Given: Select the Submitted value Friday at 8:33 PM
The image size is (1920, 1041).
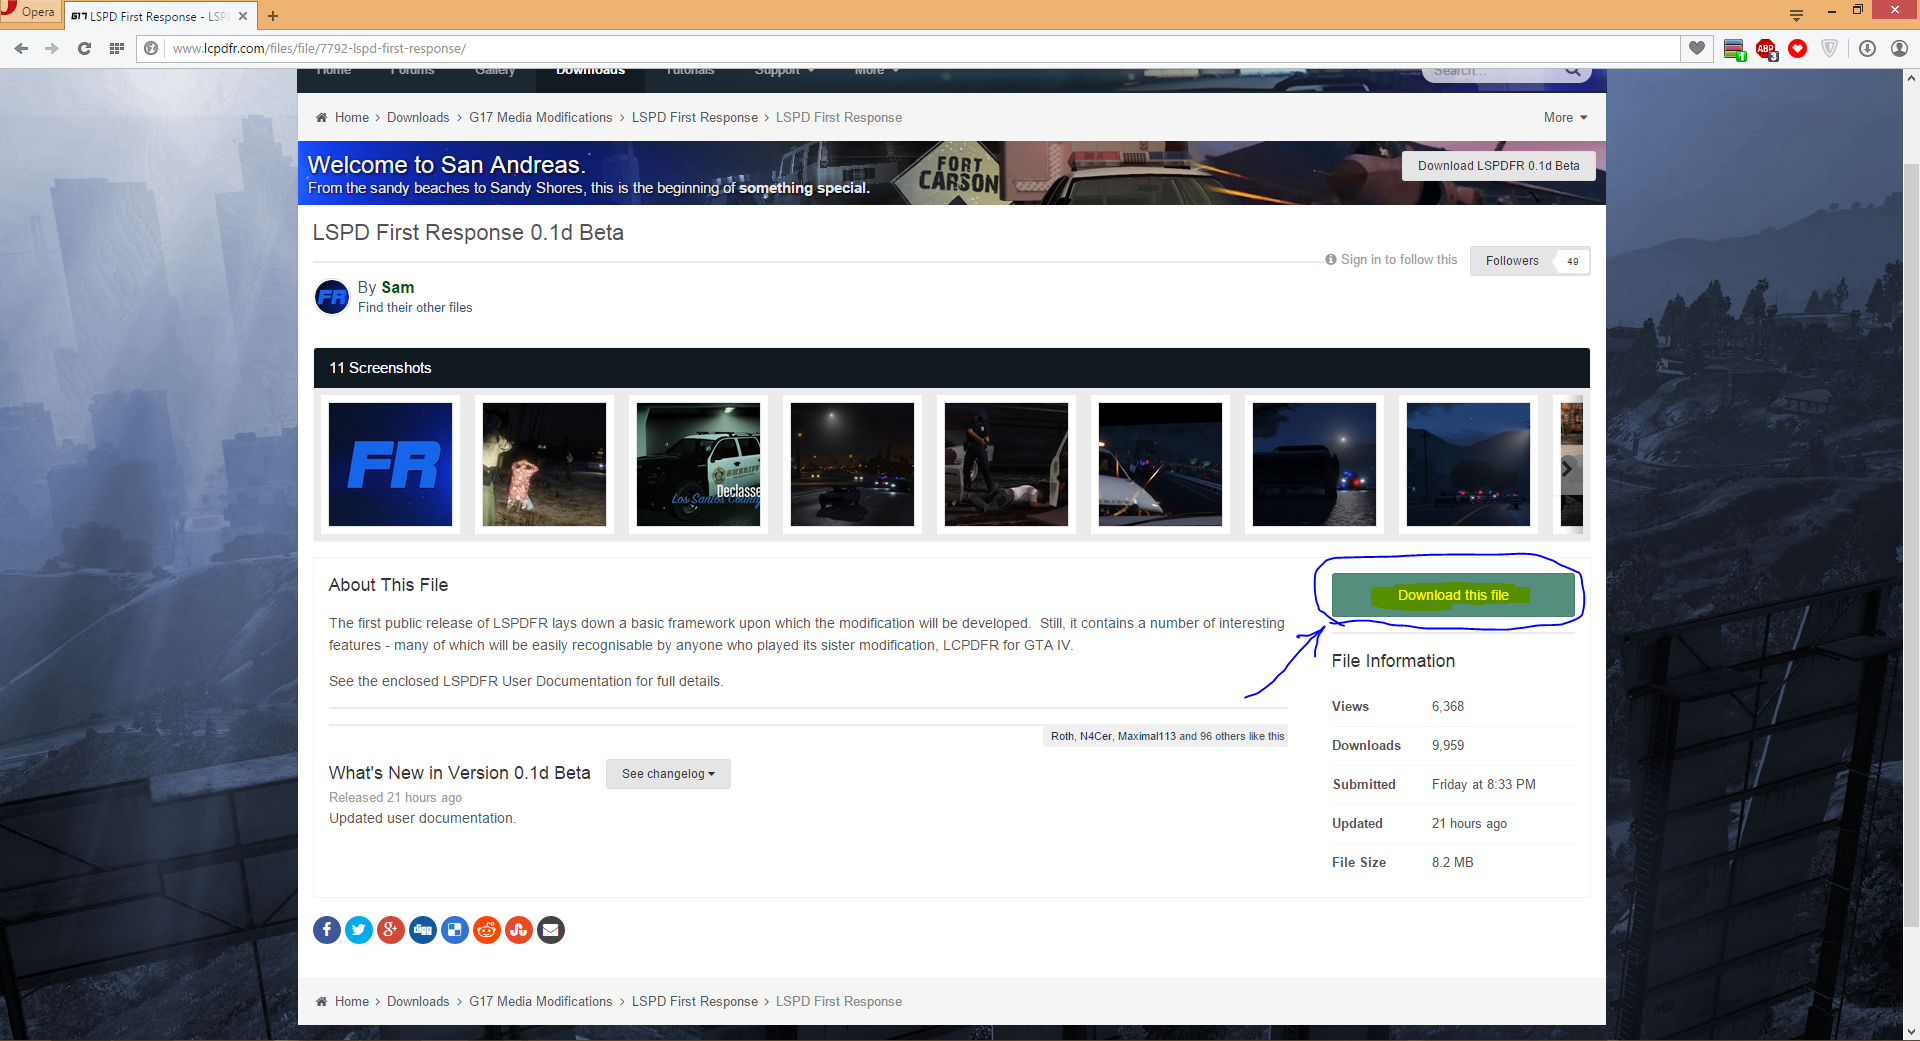Looking at the screenshot, I should pos(1484,784).
